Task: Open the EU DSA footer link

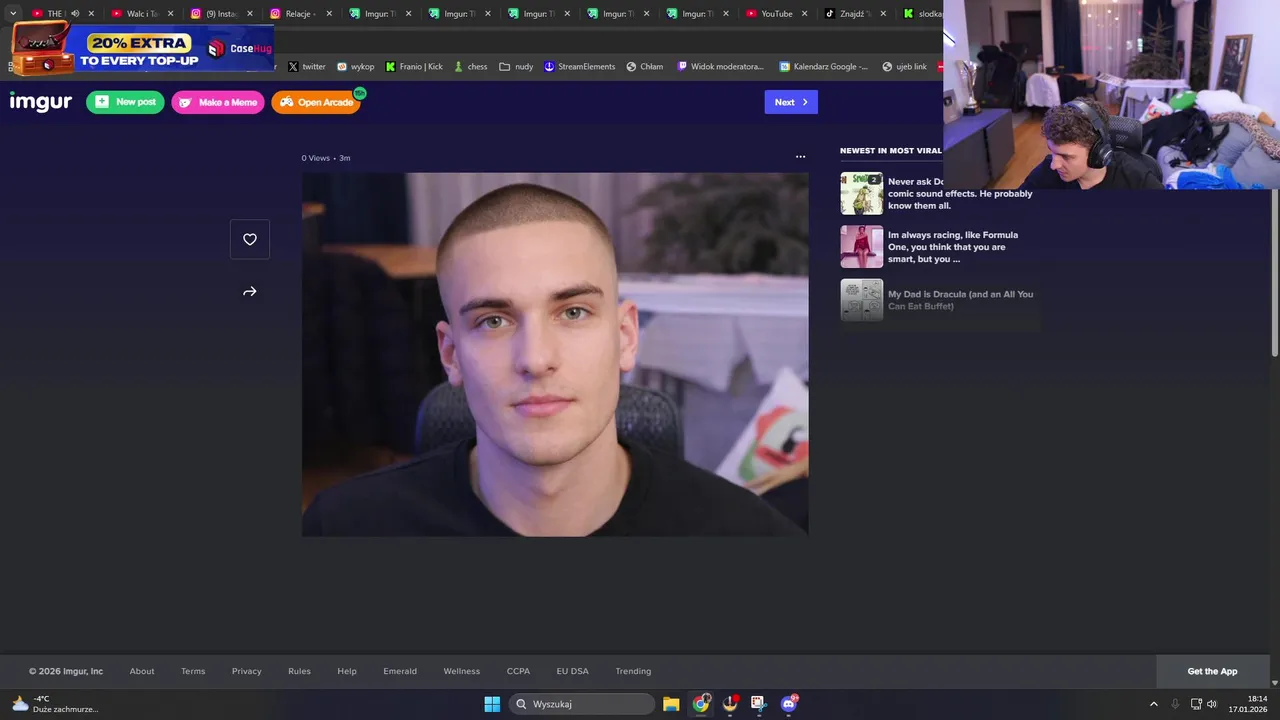Action: point(573,671)
